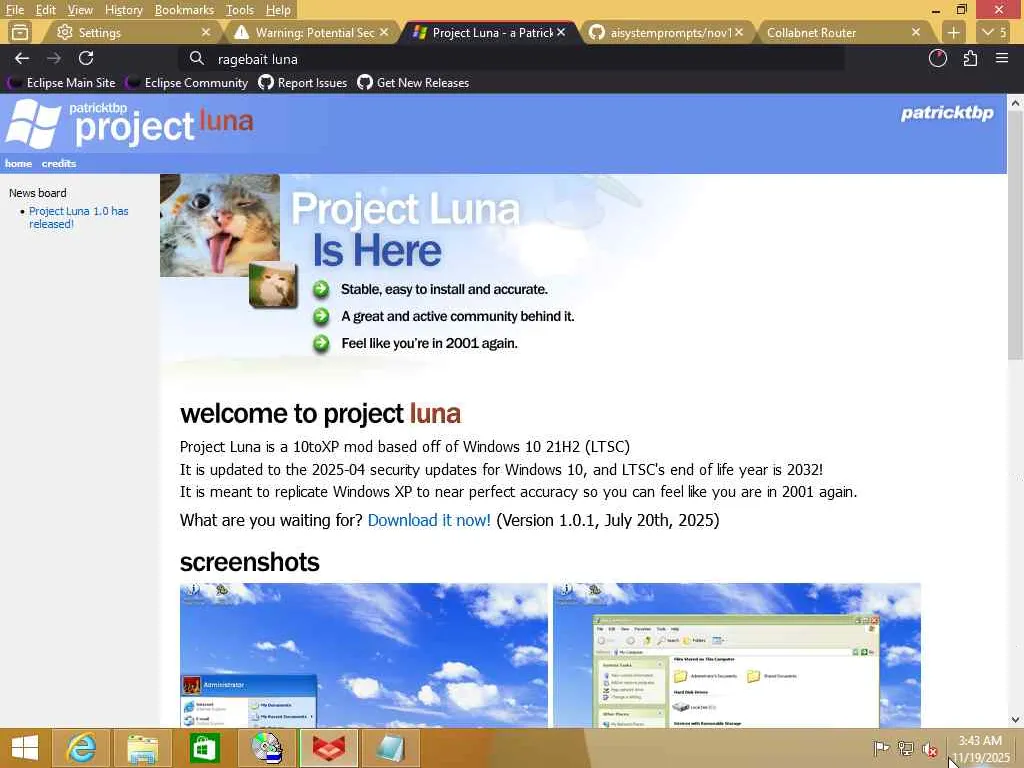The image size is (1024, 768).
Task: Click the gear icon on the Settings tab
Action: tap(64, 32)
